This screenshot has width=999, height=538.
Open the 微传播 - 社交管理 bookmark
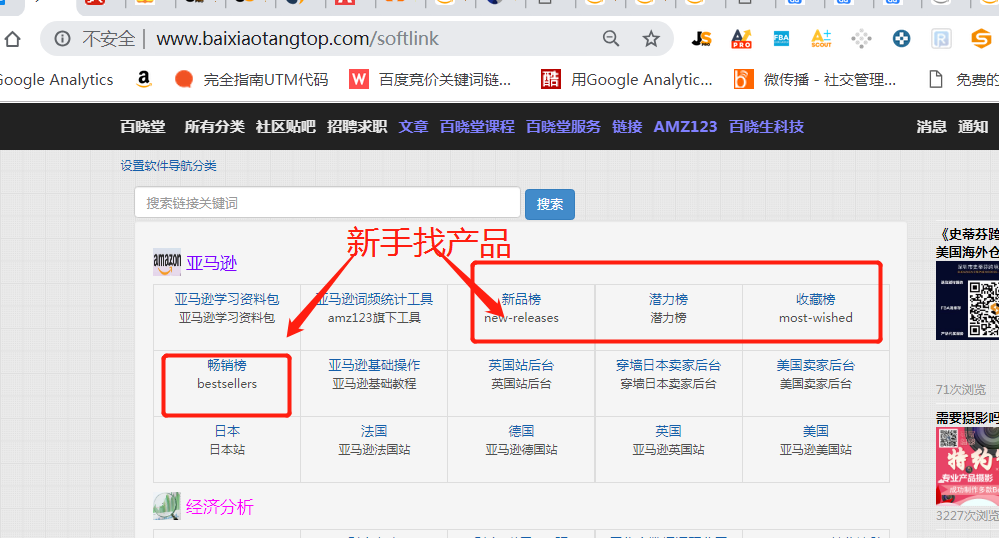tap(815, 80)
